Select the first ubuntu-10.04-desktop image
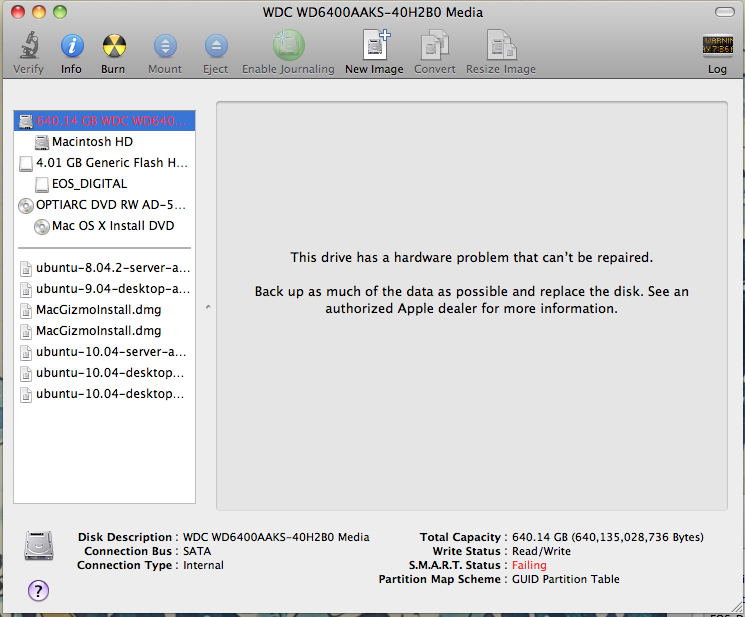 105,373
